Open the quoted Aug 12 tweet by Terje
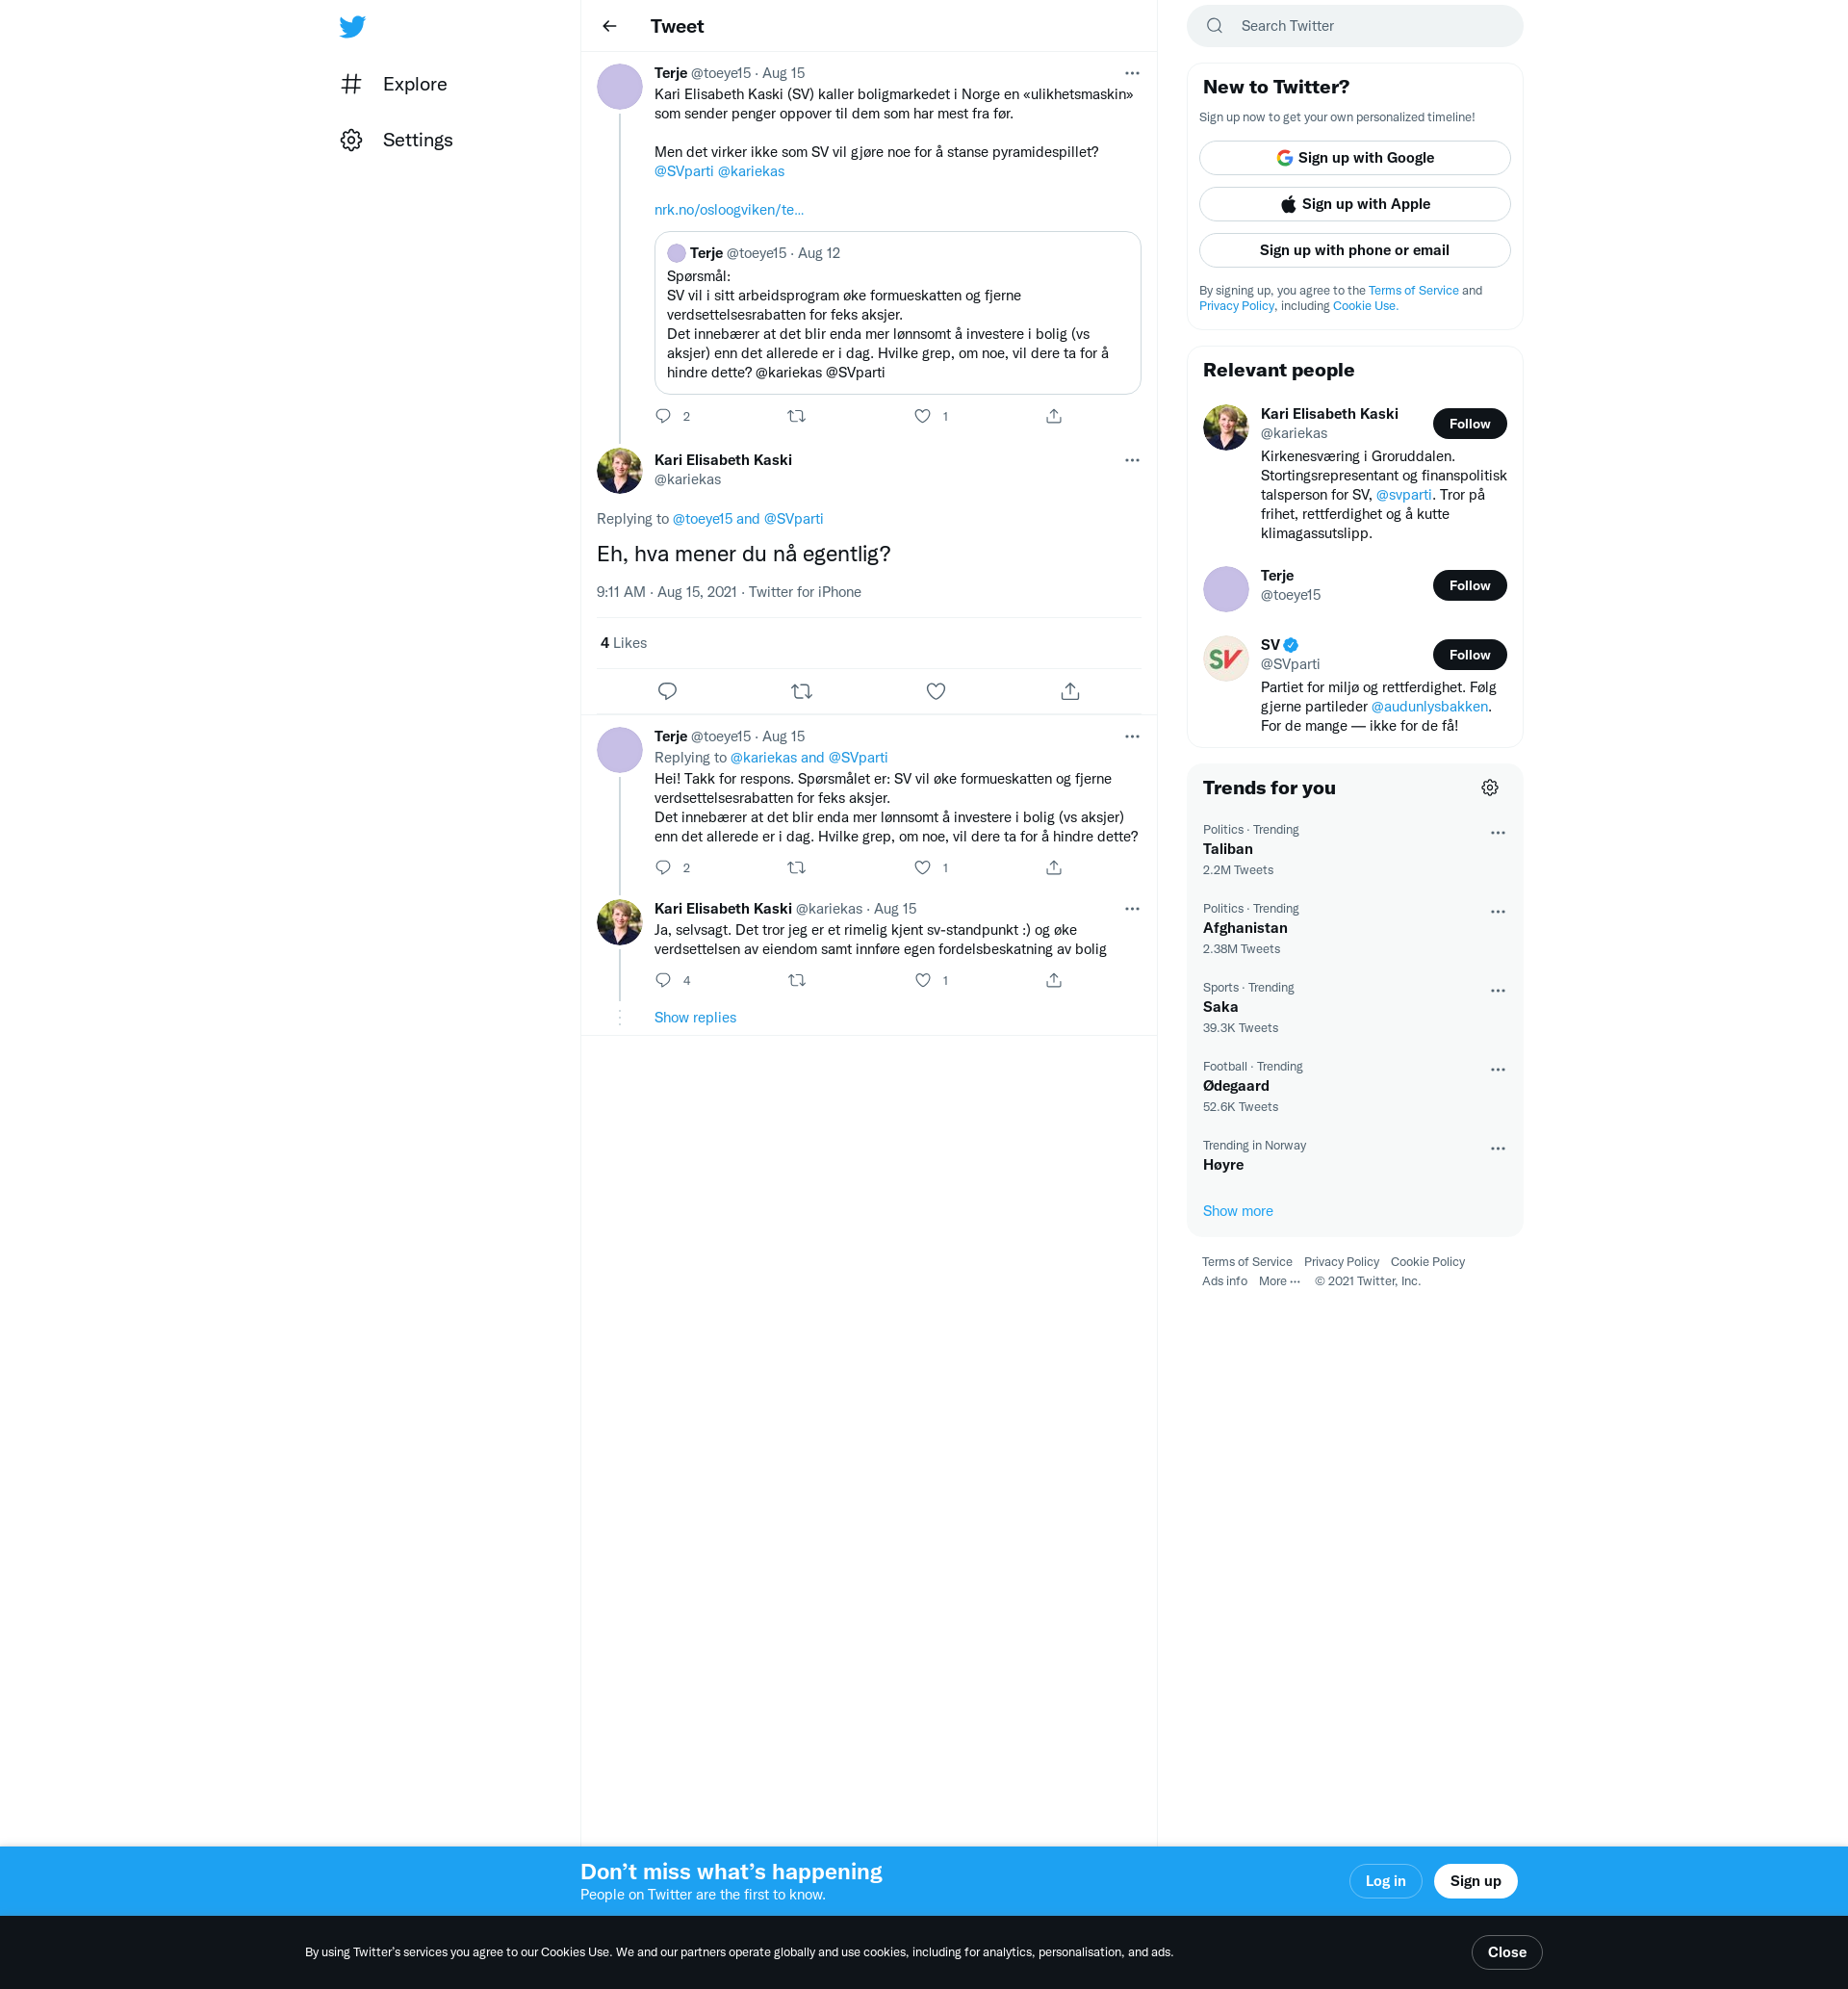The image size is (1848, 1989). pyautogui.click(x=897, y=313)
